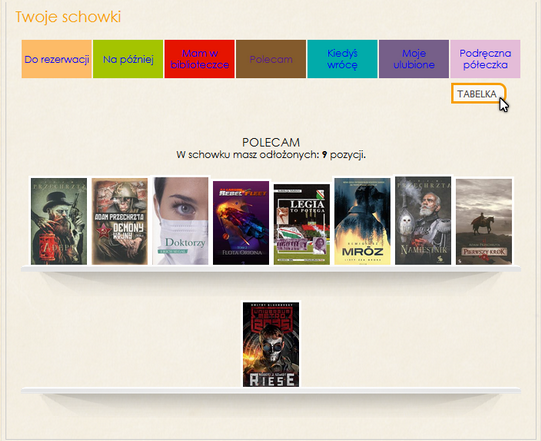Image resolution: width=541 pixels, height=441 pixels.
Task: Open the Doktorzy book cover
Action: (x=180, y=221)
